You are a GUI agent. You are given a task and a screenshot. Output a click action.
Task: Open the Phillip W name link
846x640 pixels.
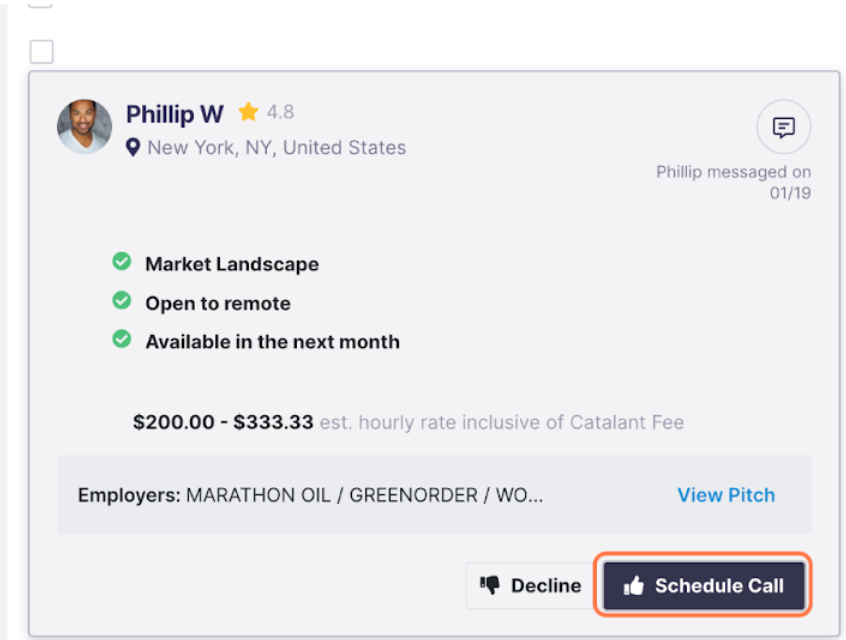pyautogui.click(x=175, y=114)
